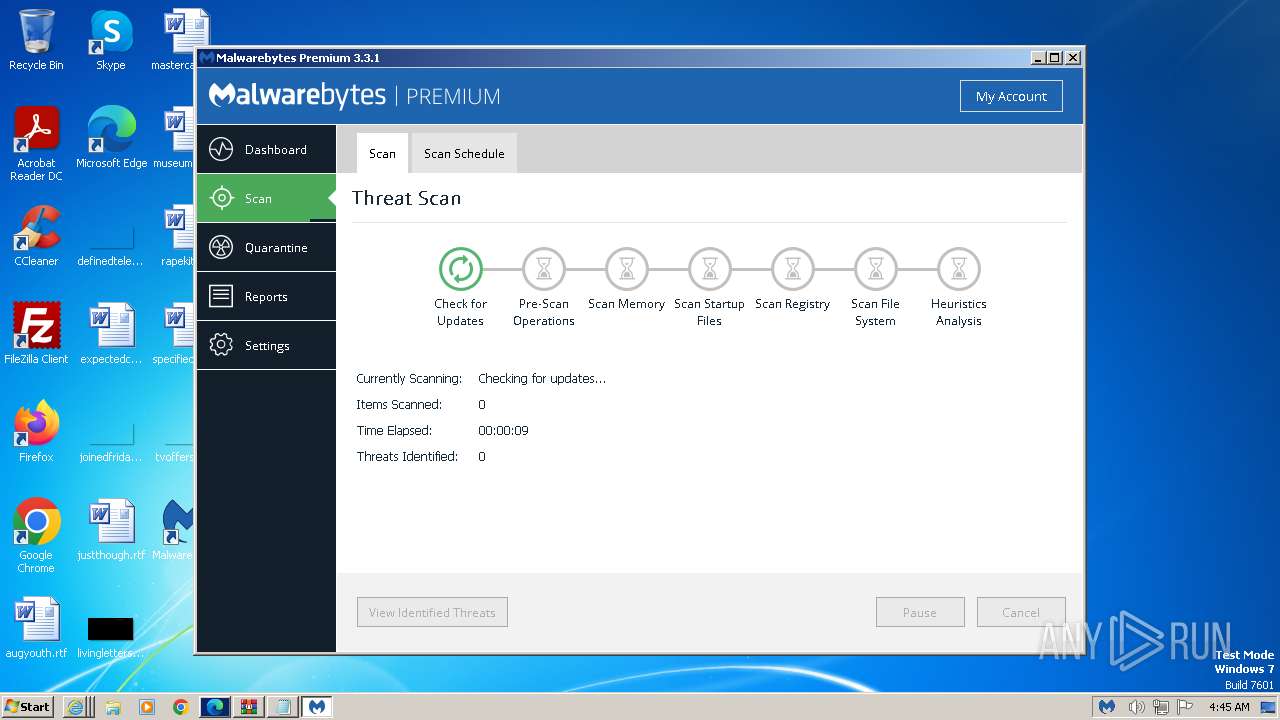The image size is (1280, 720).
Task: Open Chrome from the taskbar
Action: (x=180, y=706)
